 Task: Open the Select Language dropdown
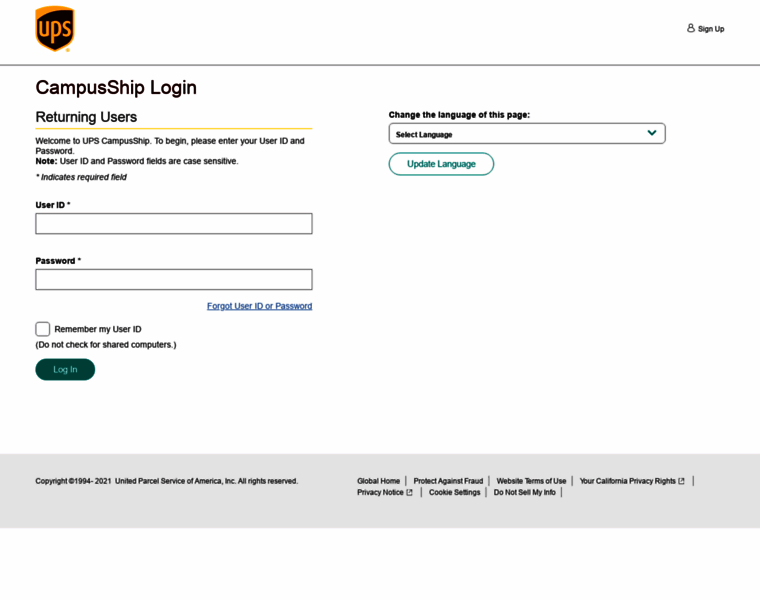pyautogui.click(x=527, y=134)
